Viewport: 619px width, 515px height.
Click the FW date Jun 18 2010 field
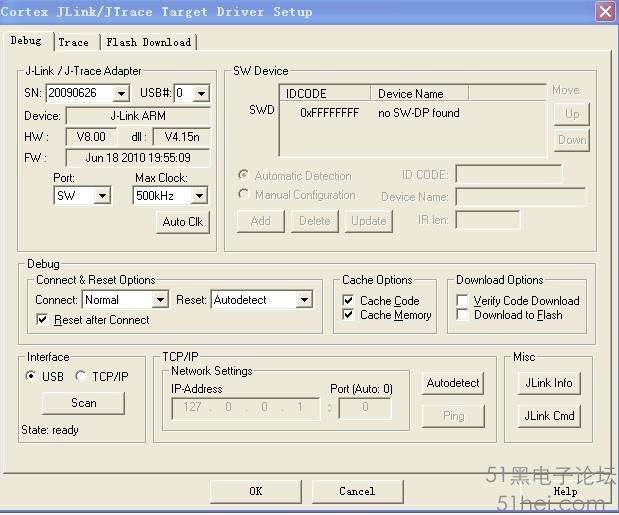coord(138,158)
